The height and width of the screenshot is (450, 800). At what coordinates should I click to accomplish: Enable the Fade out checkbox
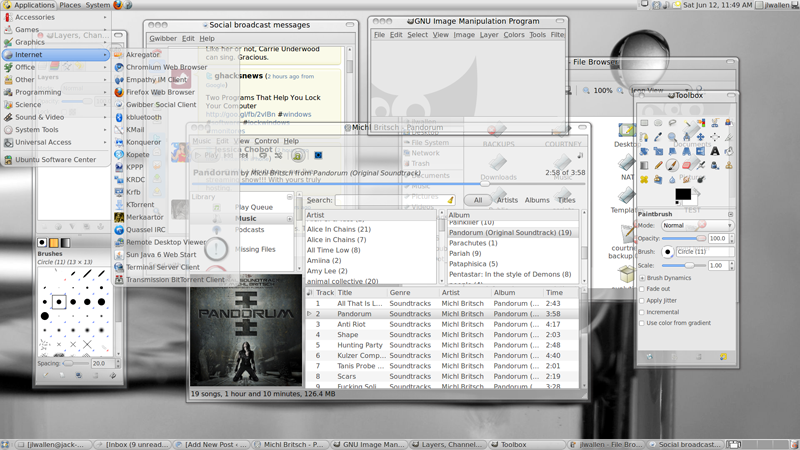click(642, 289)
